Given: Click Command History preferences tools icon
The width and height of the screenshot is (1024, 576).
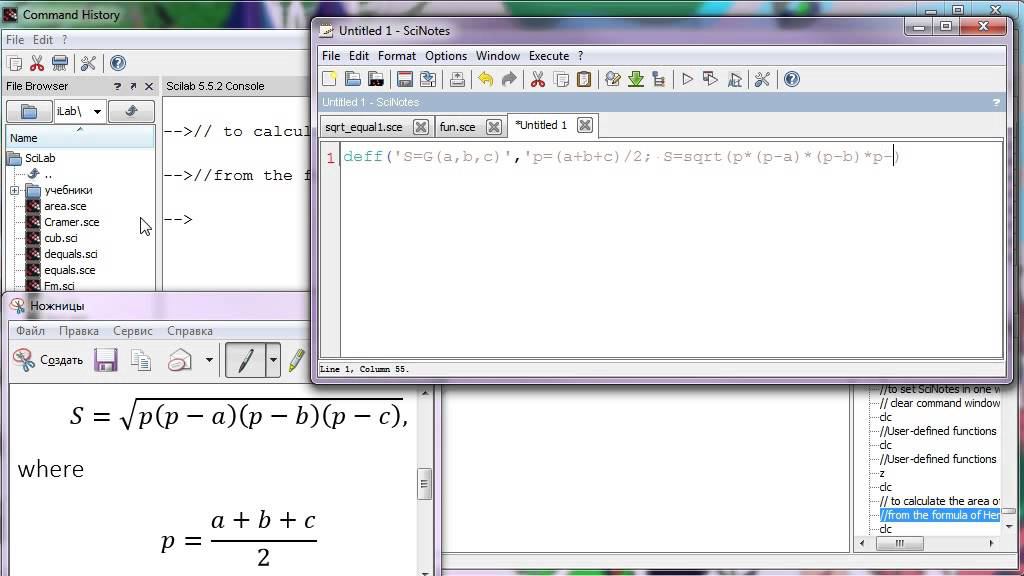Looking at the screenshot, I should pos(88,63).
